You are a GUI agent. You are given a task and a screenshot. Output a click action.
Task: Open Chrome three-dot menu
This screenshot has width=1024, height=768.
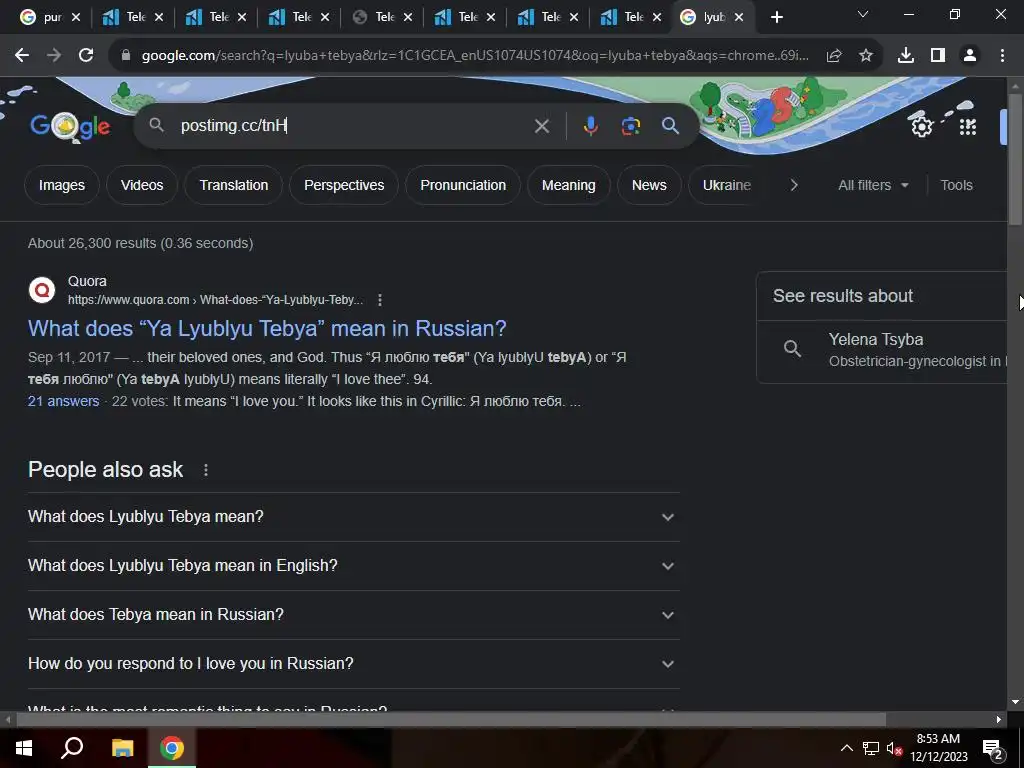pyautogui.click(x=1002, y=56)
